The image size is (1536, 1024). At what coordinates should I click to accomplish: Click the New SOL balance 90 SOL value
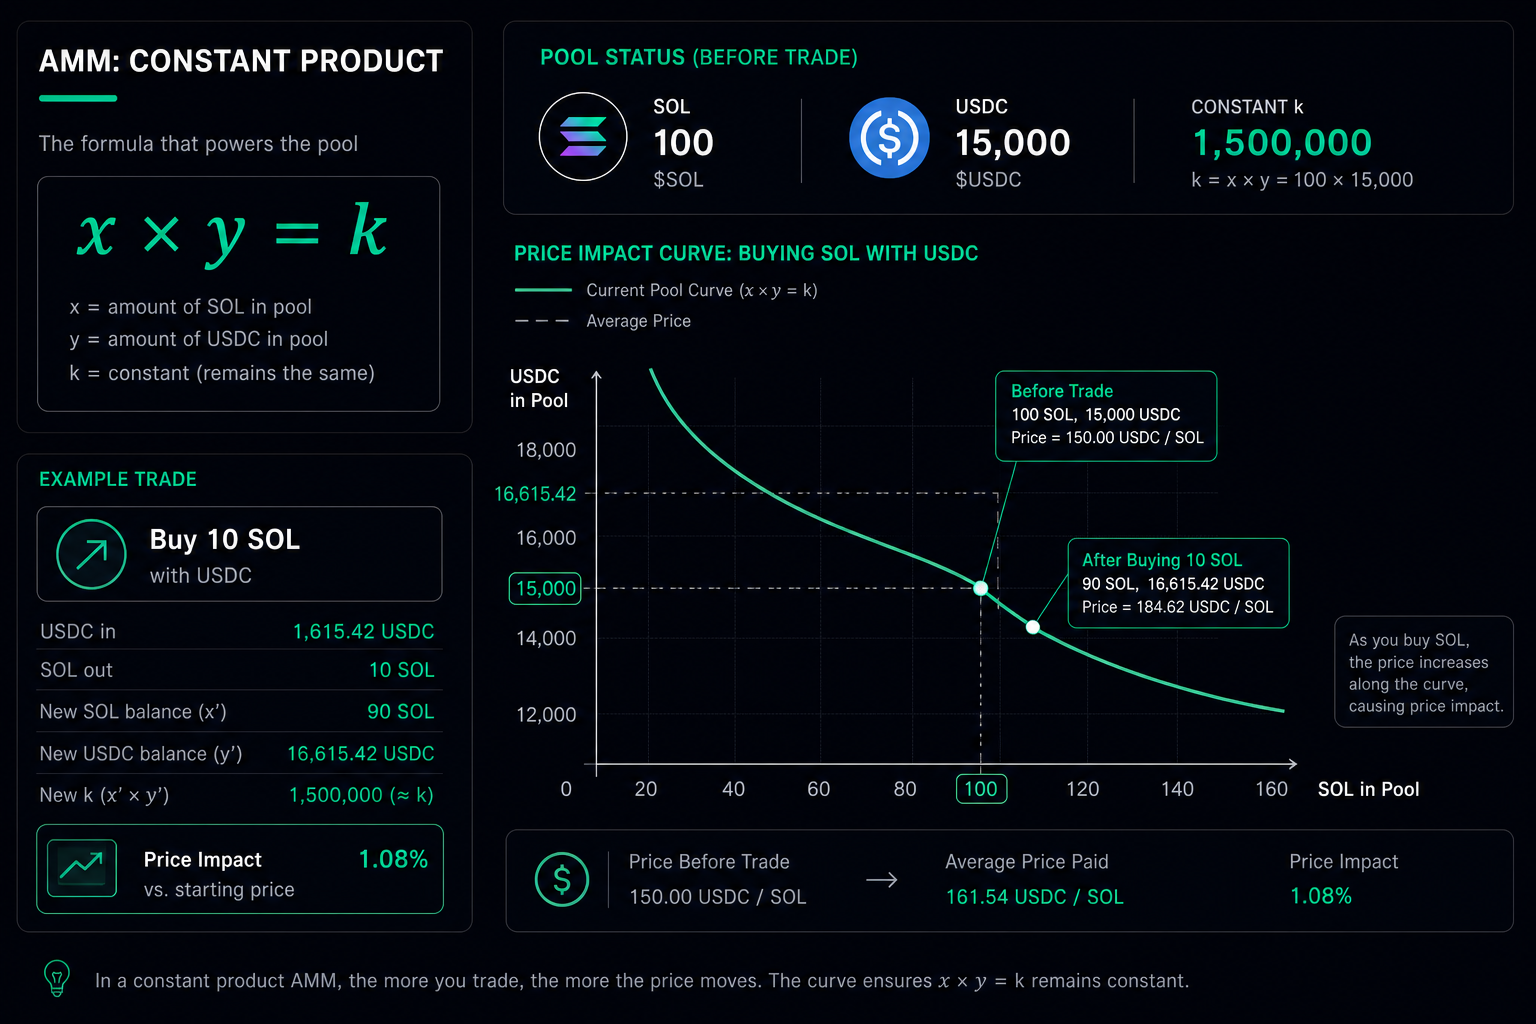[x=400, y=712]
